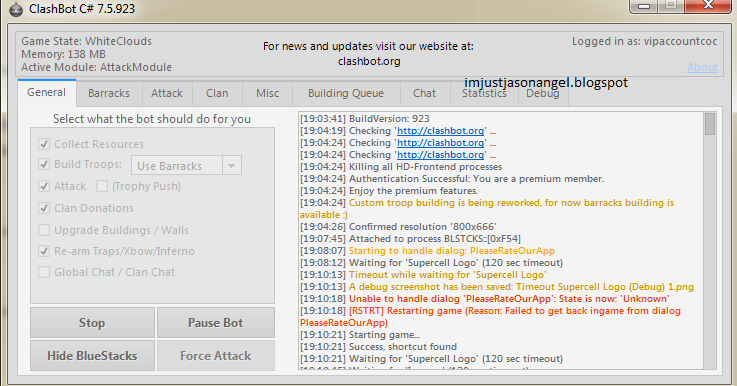The height and width of the screenshot is (386, 737).
Task: Toggle the Clan Donations checkbox
Action: click(x=44, y=208)
